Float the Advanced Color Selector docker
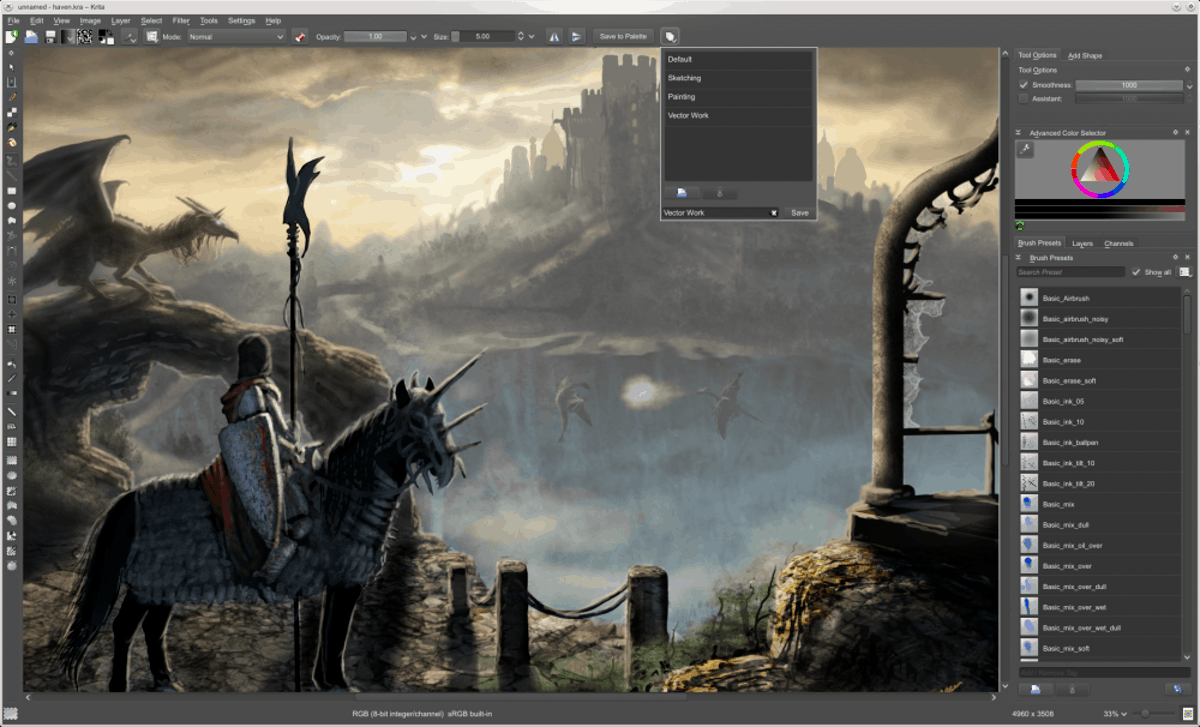 pyautogui.click(x=1175, y=132)
